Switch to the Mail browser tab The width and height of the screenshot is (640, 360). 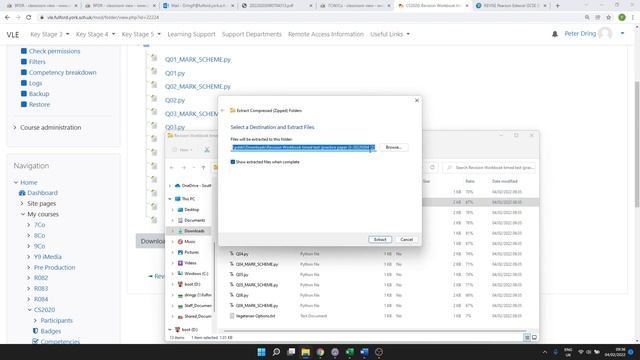pos(198,6)
